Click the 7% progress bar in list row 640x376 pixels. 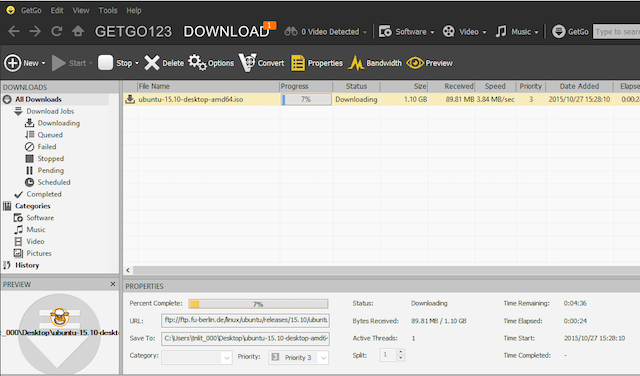pyautogui.click(x=306, y=99)
